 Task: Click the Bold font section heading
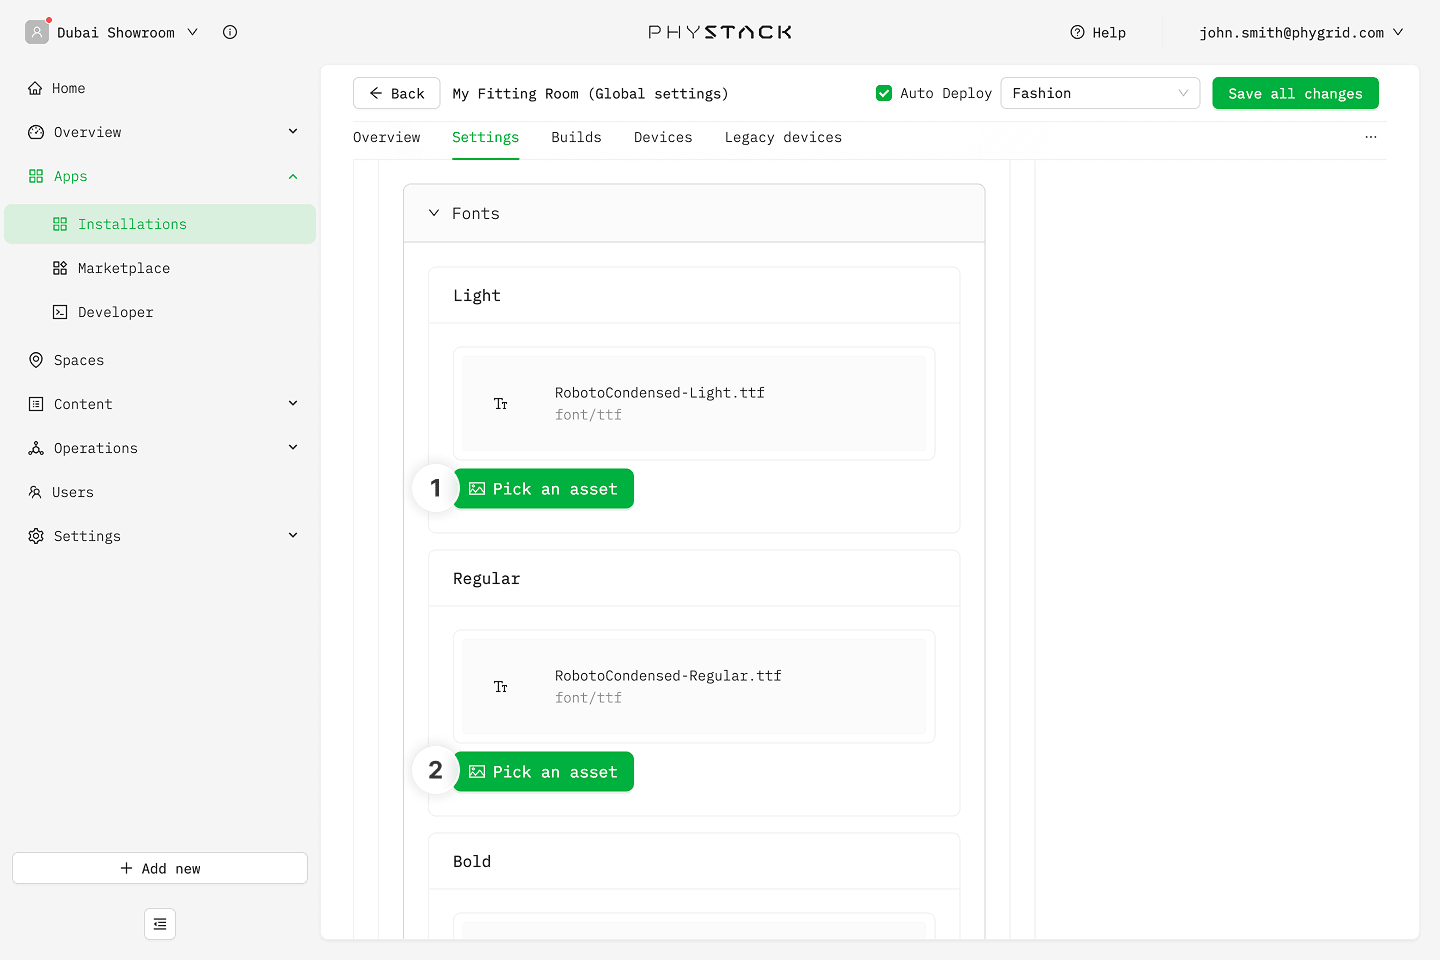tap(472, 861)
